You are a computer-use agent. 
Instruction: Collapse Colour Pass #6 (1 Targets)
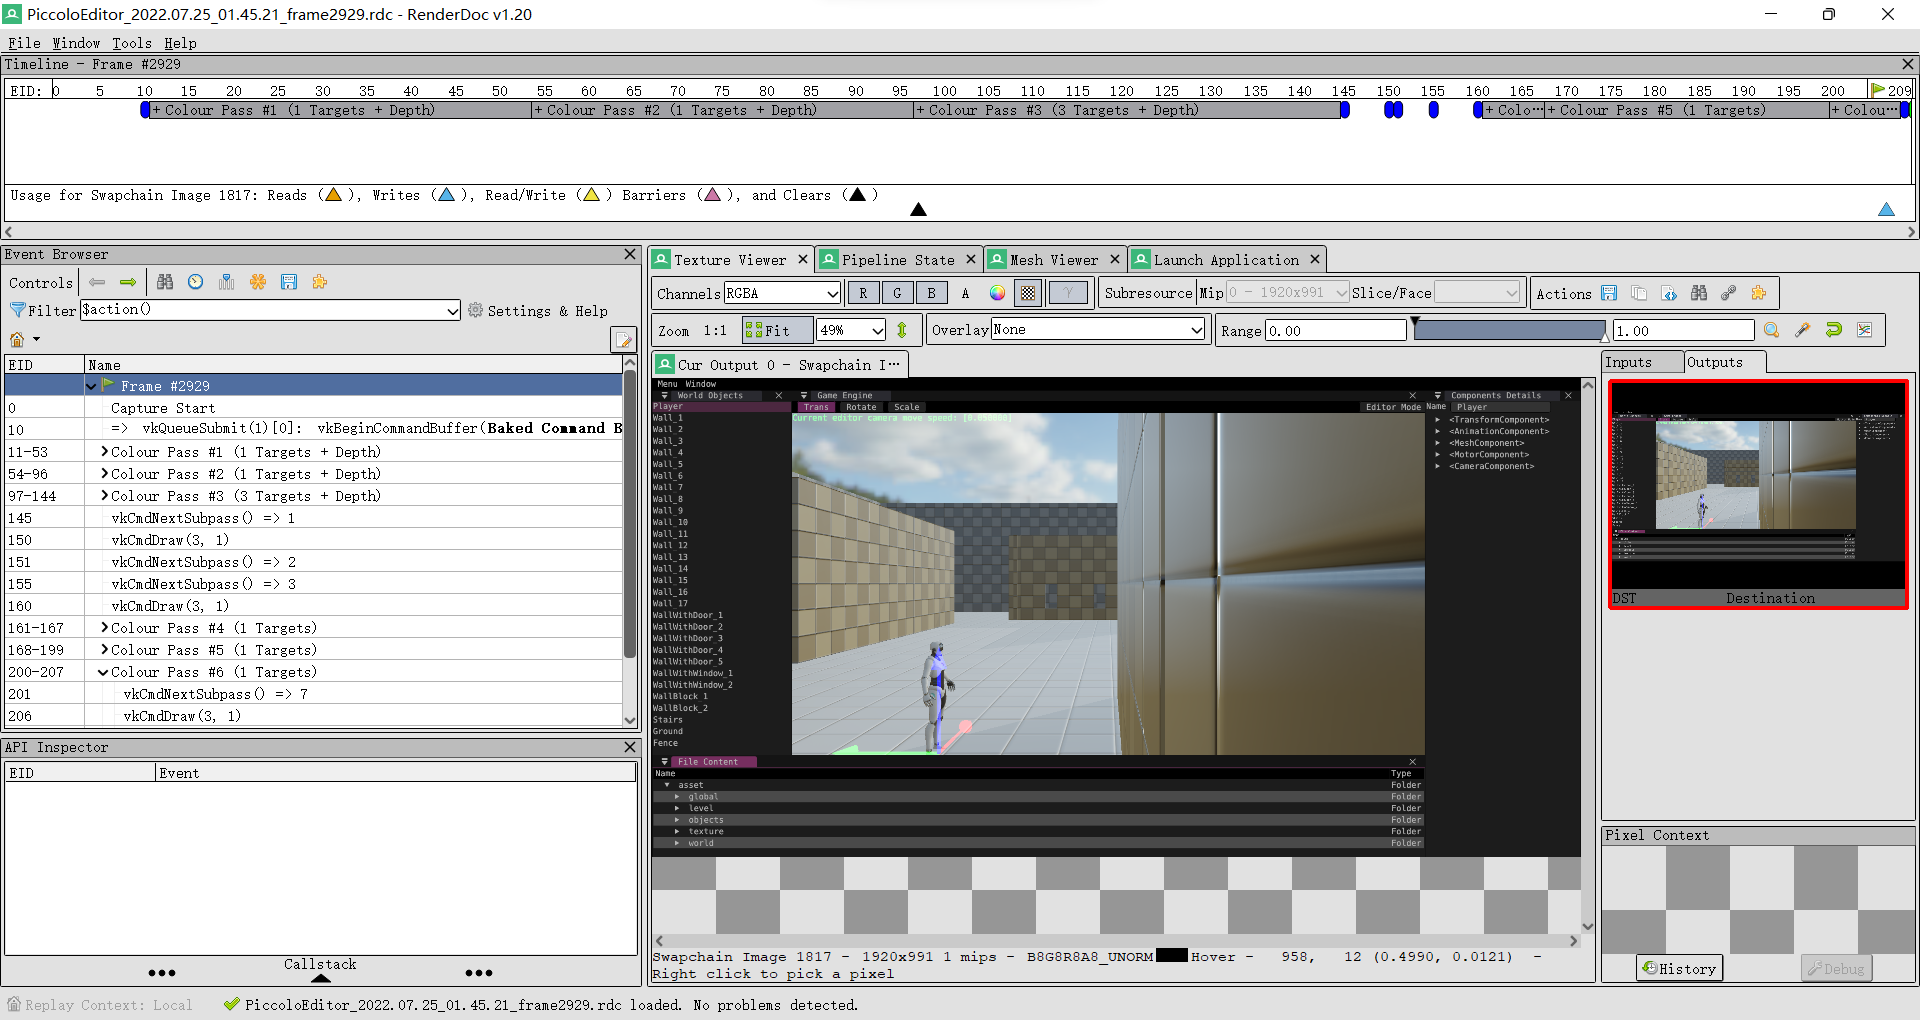point(104,672)
